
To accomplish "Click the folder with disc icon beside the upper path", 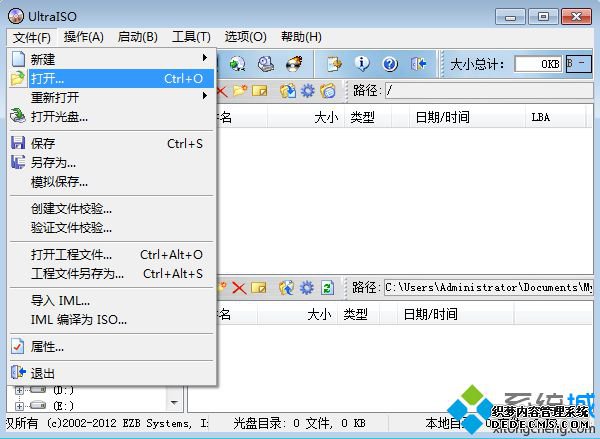I will (328, 91).
